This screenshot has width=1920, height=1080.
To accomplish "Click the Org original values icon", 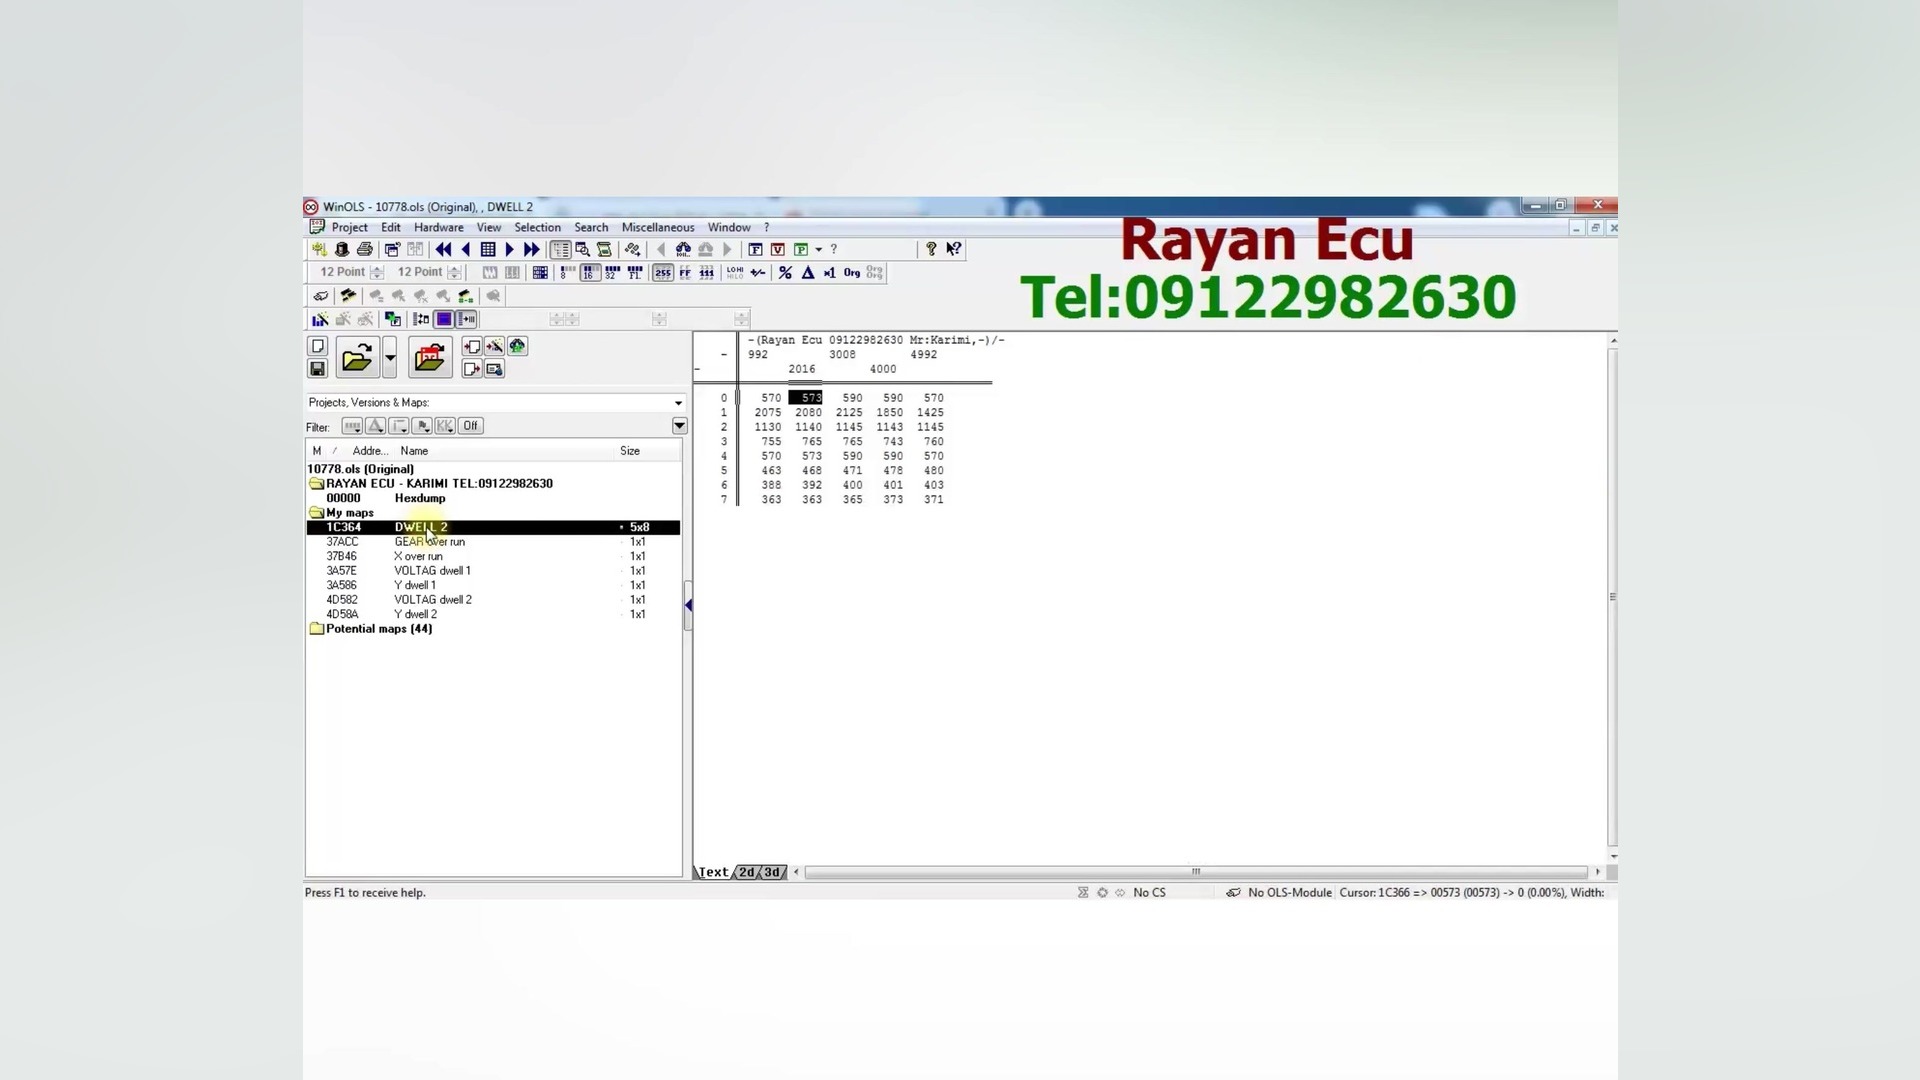I will [x=852, y=272].
